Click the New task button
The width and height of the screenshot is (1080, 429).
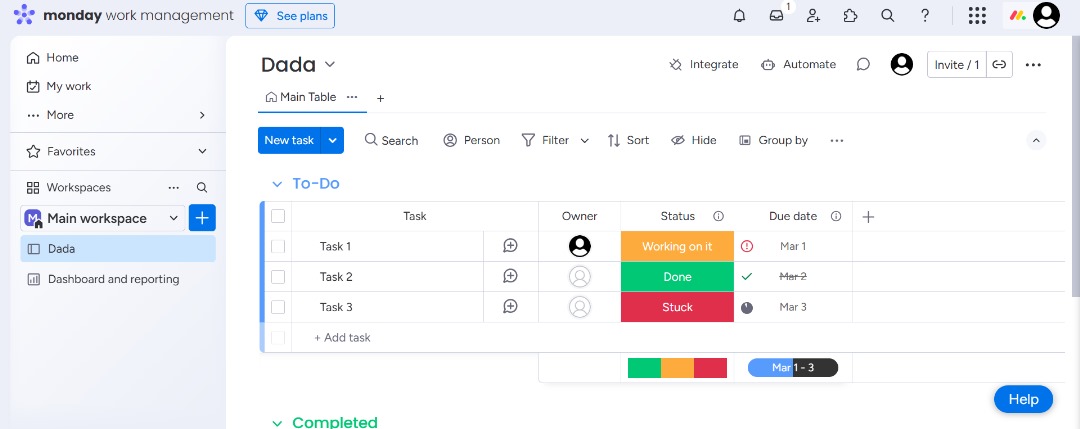pyautogui.click(x=289, y=140)
